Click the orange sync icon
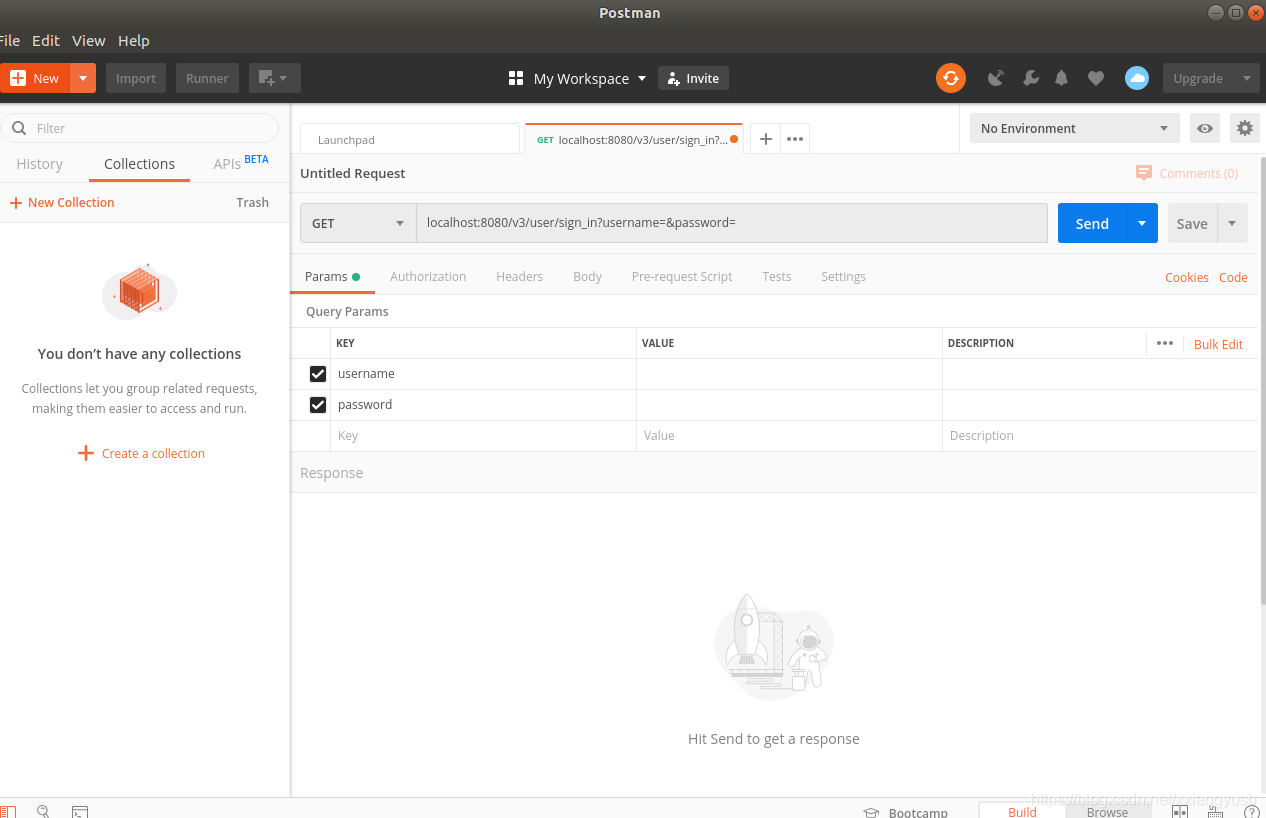The width and height of the screenshot is (1266, 818). click(951, 78)
